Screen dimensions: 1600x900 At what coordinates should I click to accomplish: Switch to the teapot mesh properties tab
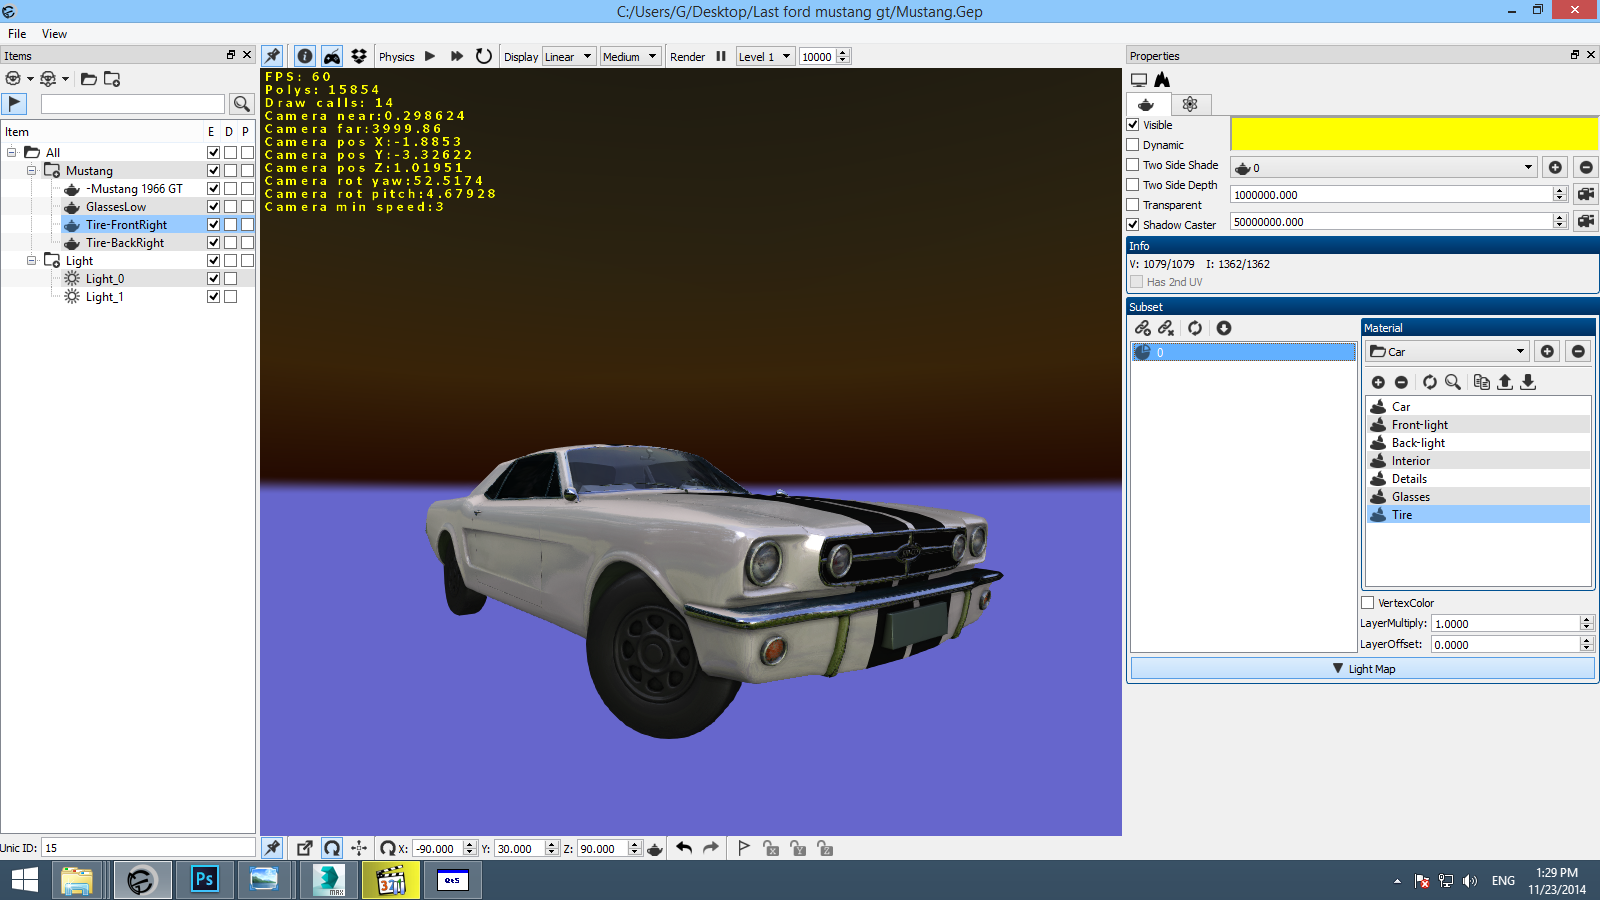point(1146,104)
